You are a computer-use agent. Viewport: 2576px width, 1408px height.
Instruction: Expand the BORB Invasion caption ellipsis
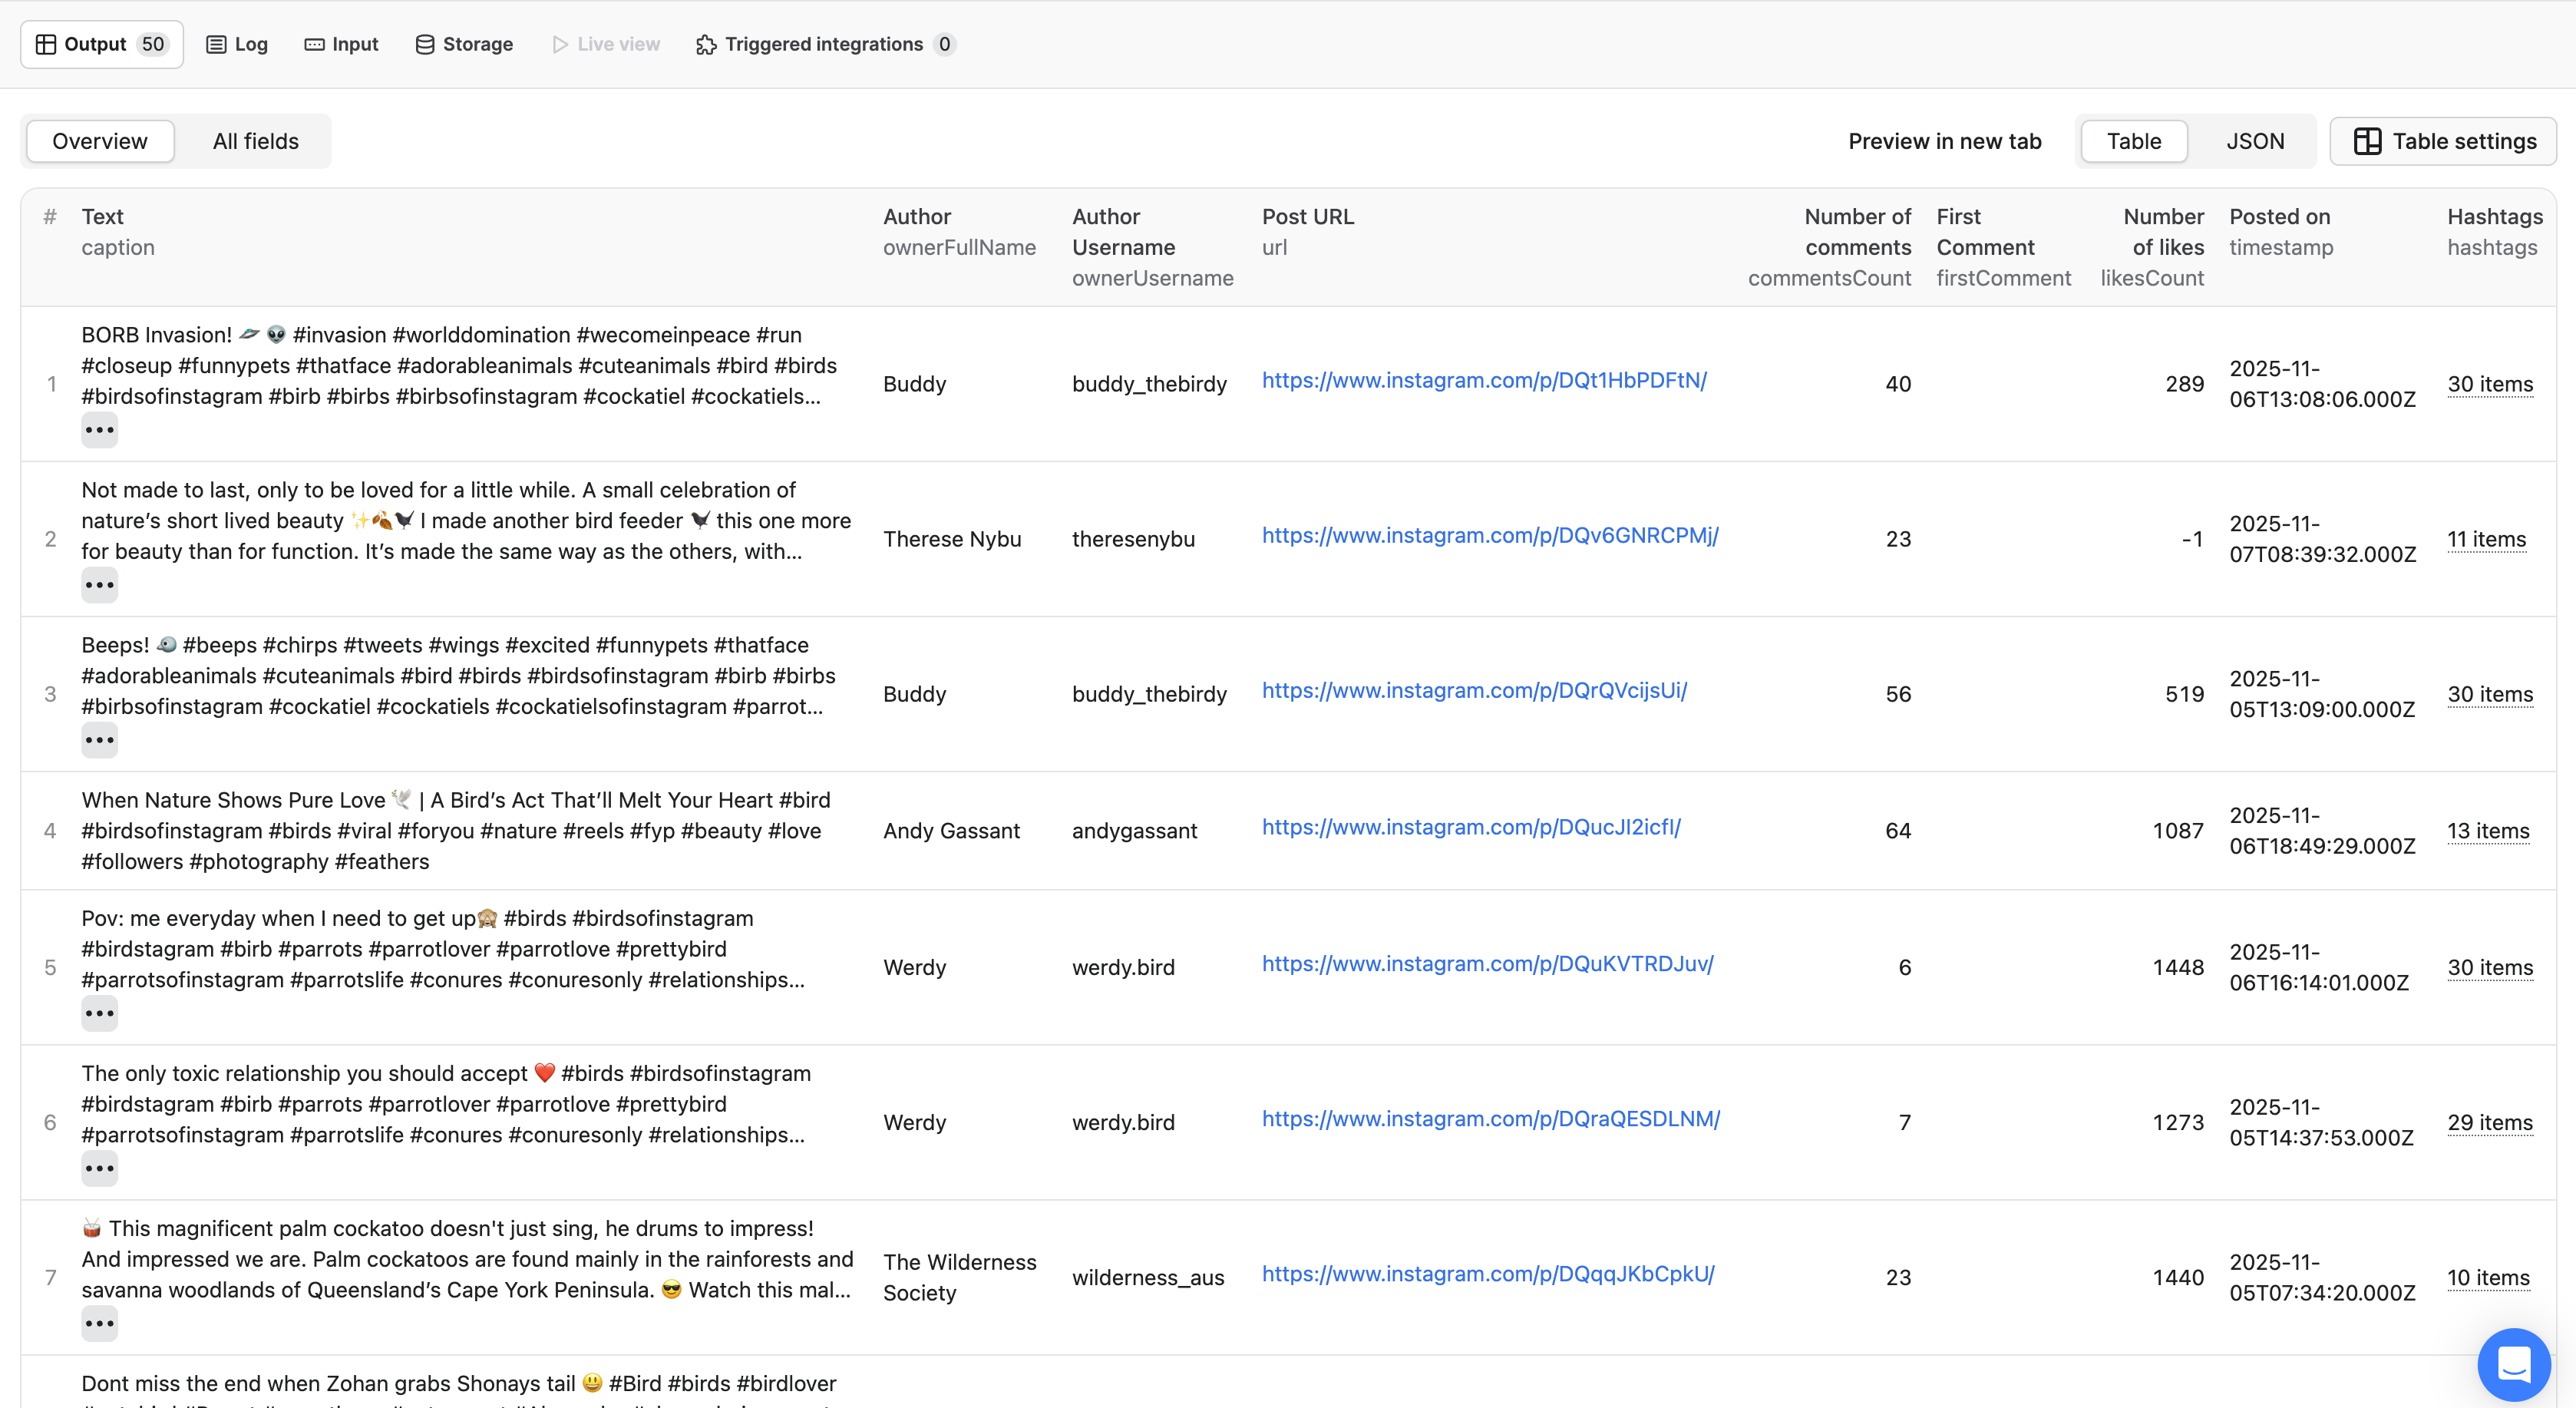[99, 431]
